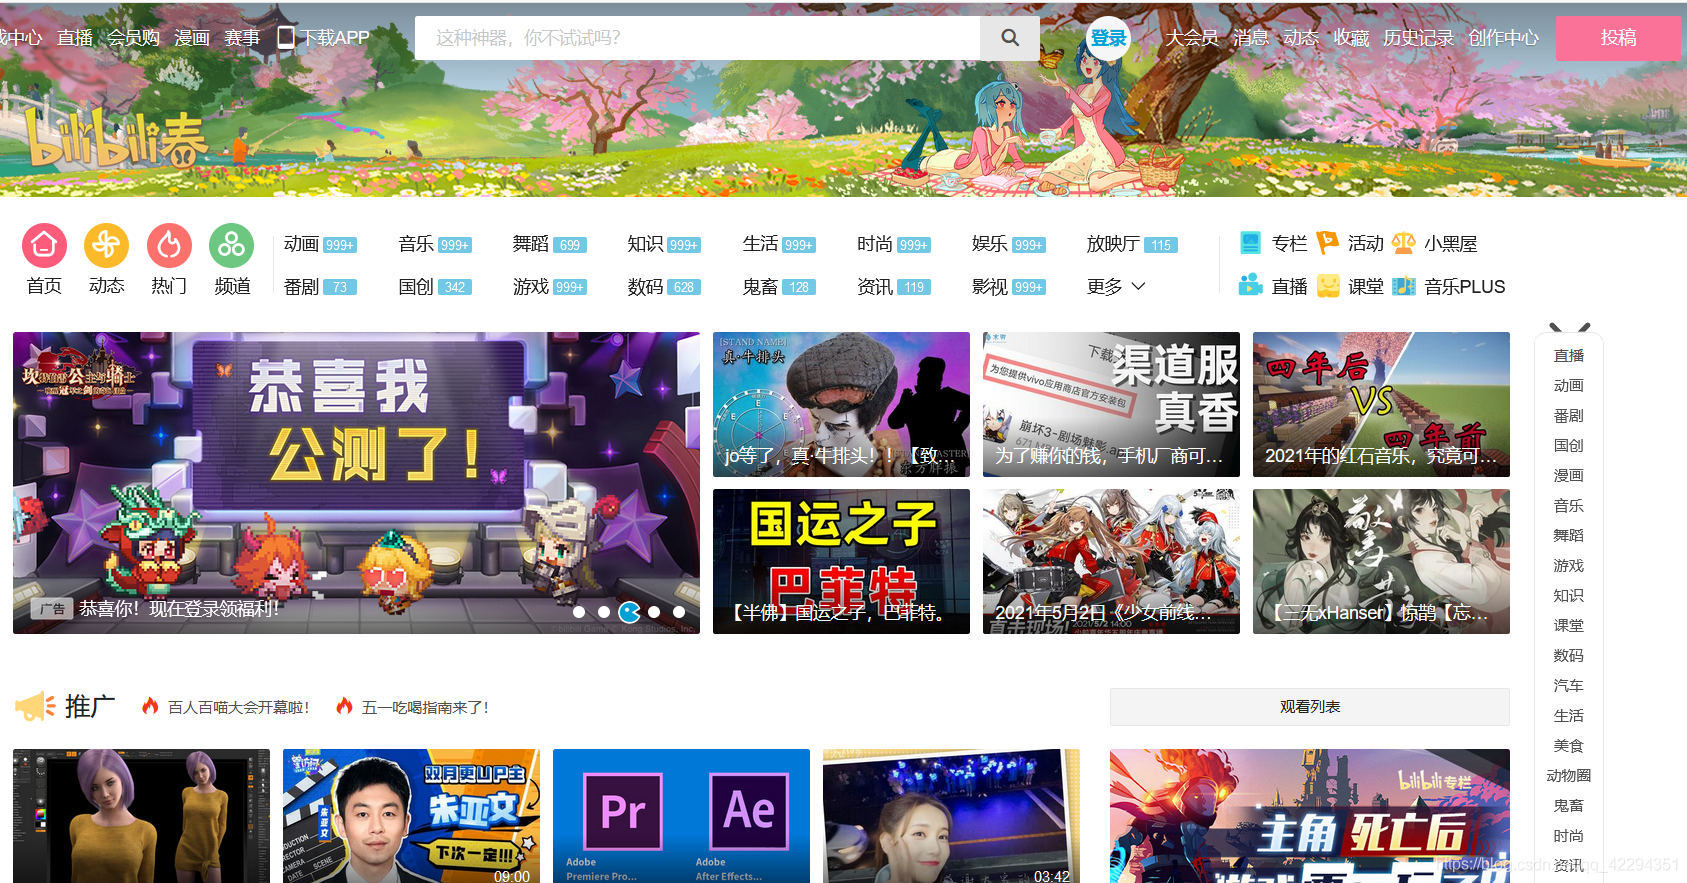Click the pink 投稿 upload button
Screen dimensions: 1687x883
pos(1618,38)
